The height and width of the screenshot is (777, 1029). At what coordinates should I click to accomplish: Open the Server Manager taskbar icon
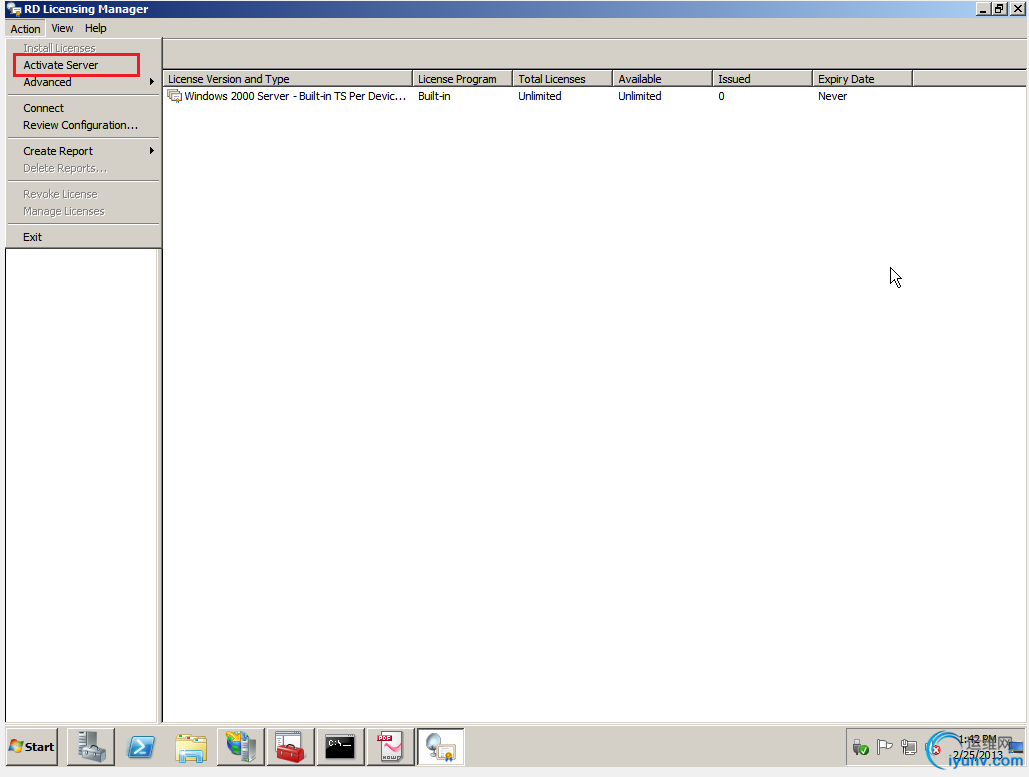(91, 747)
